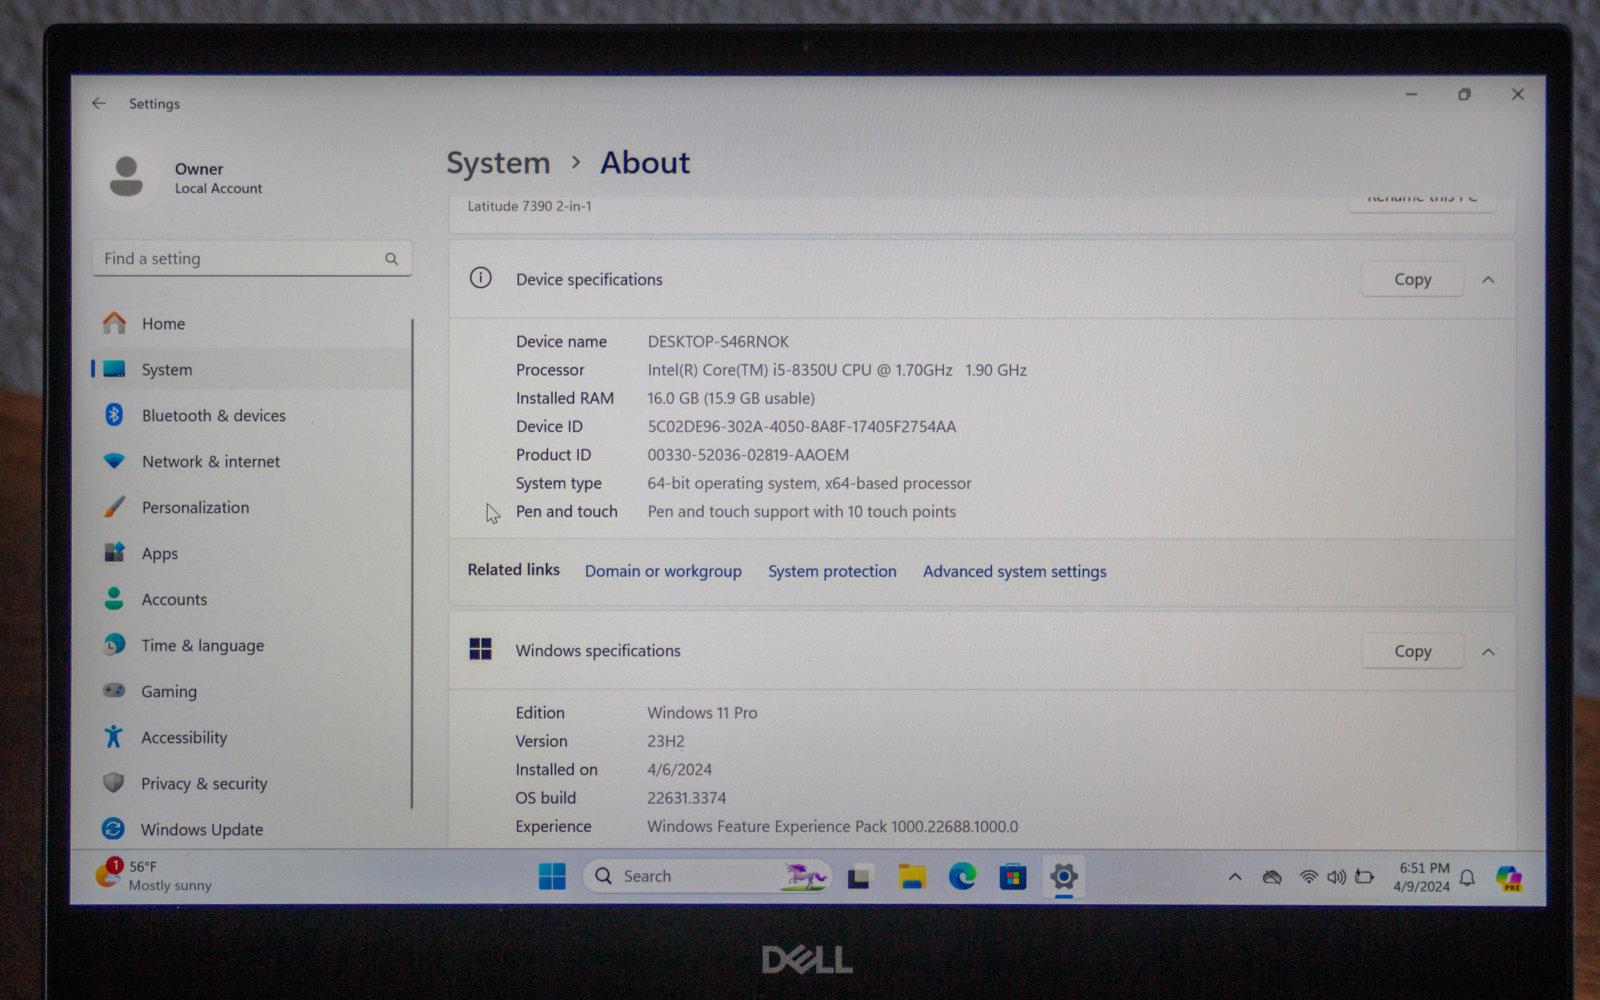Viewport: 1600px width, 1000px height.
Task: Open Home in Settings sidebar
Action: coord(163,324)
